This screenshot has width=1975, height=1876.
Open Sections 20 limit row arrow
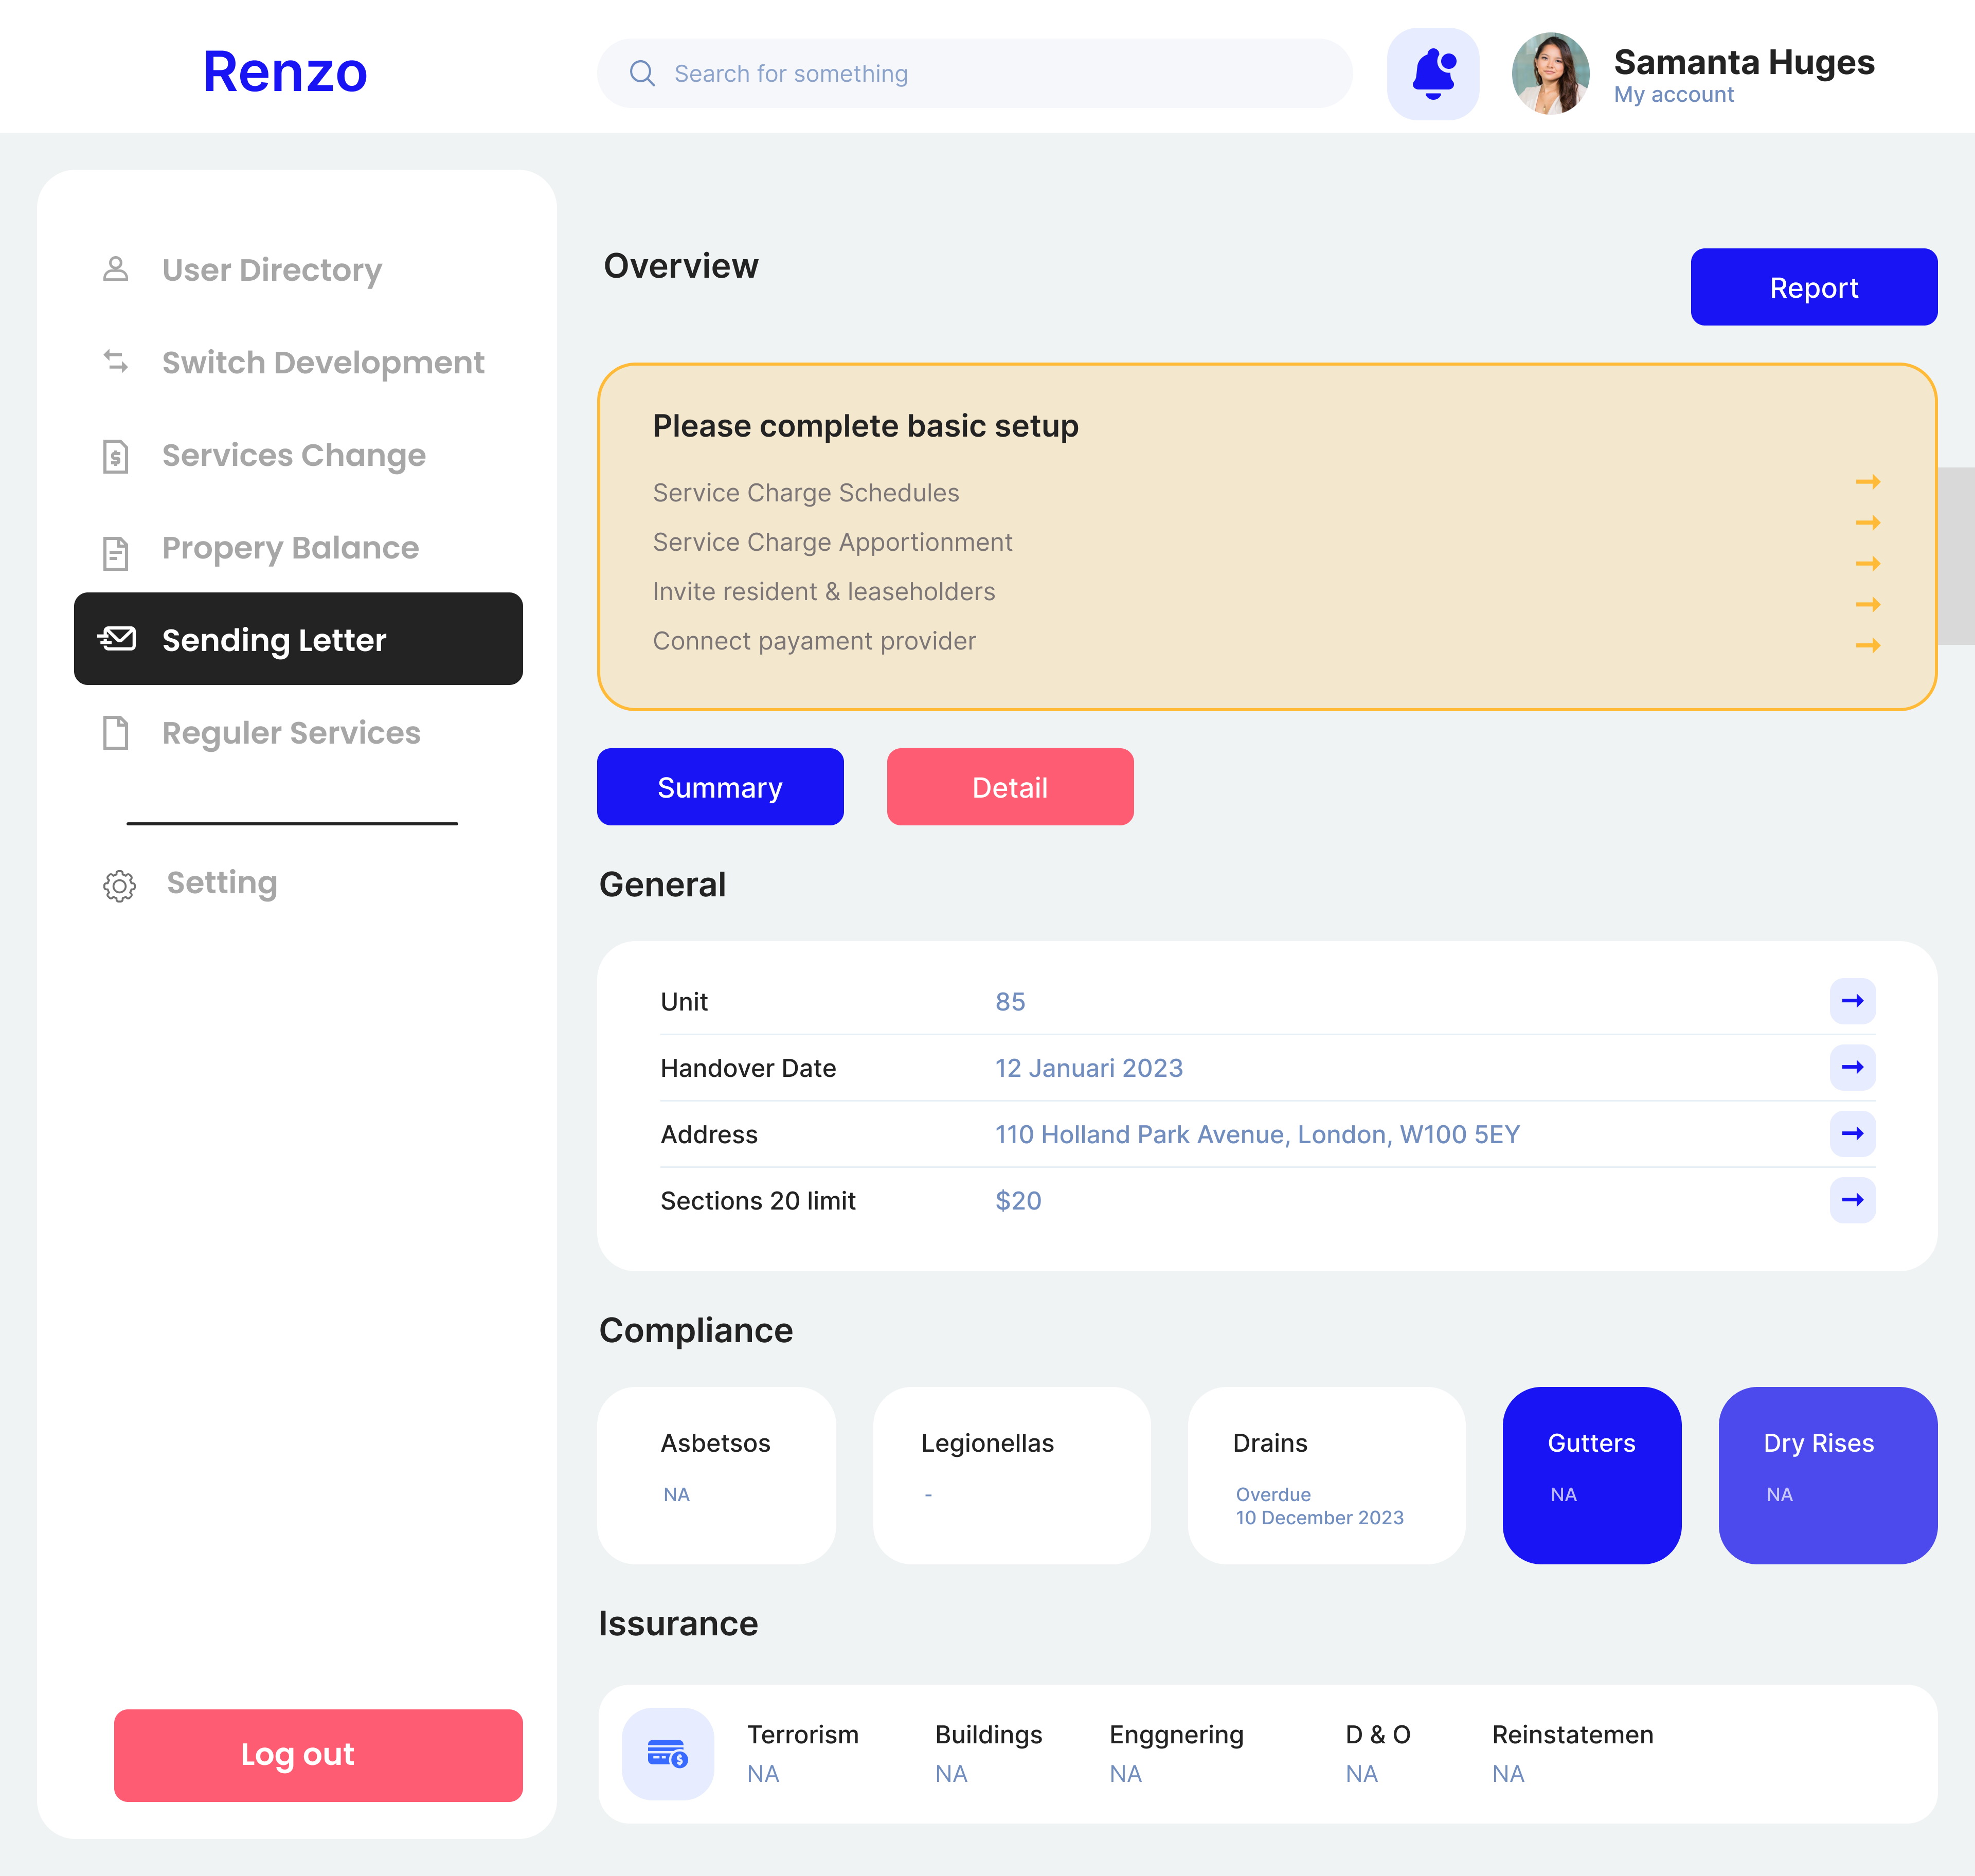1852,1200
